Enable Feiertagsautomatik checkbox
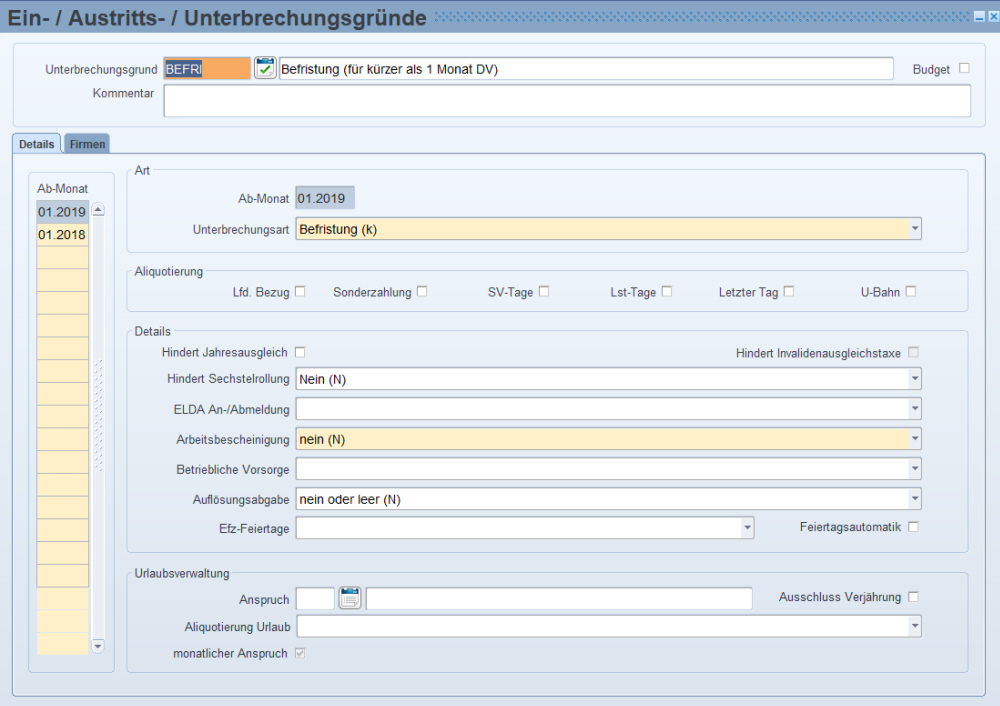 913,527
